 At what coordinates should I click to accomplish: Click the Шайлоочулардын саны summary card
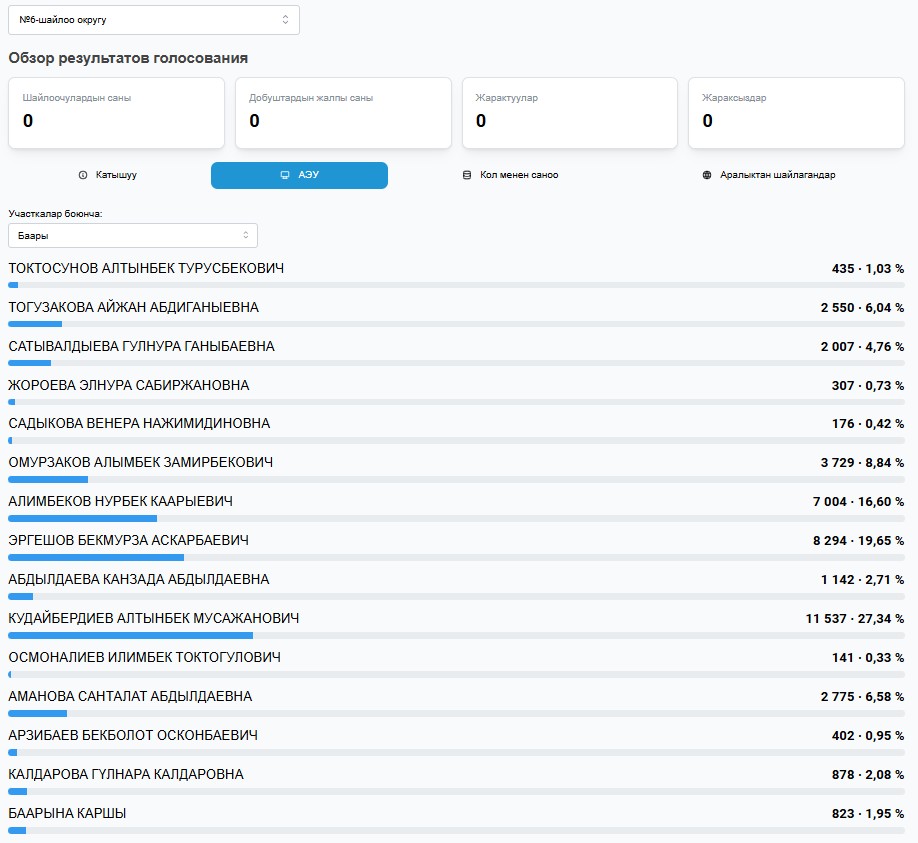coord(116,113)
